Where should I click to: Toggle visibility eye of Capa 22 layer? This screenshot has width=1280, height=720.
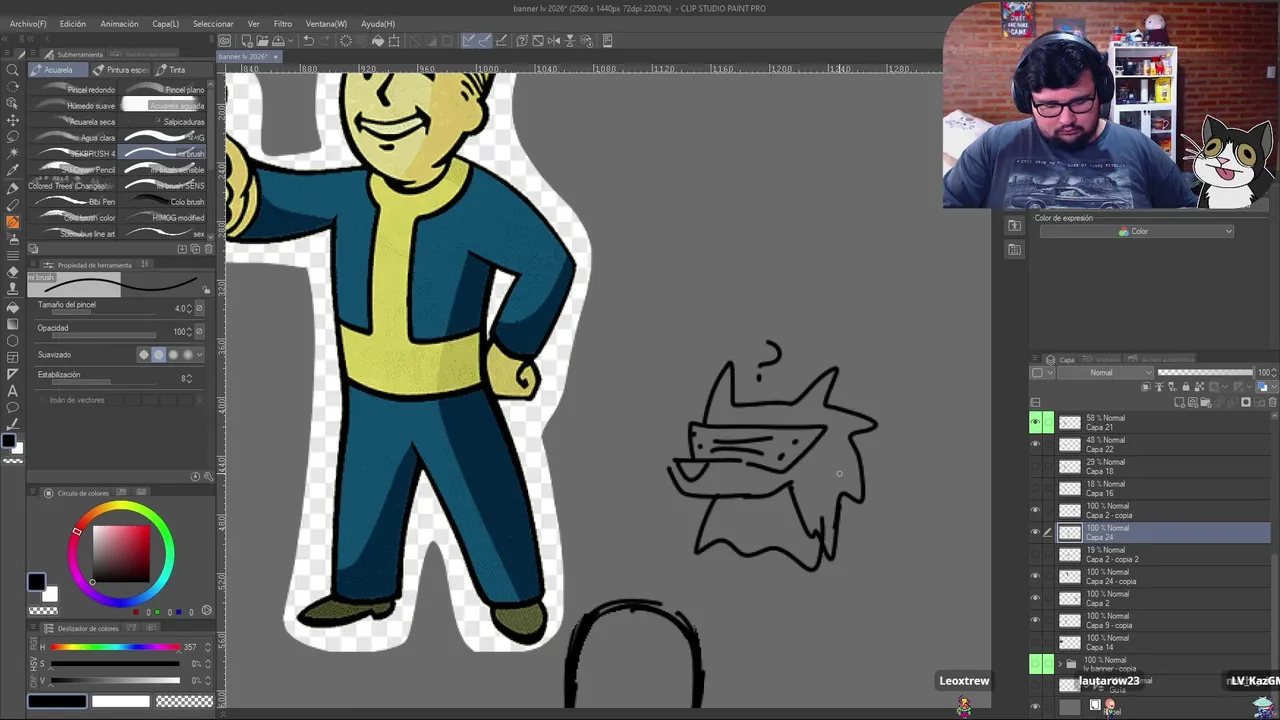point(1035,445)
